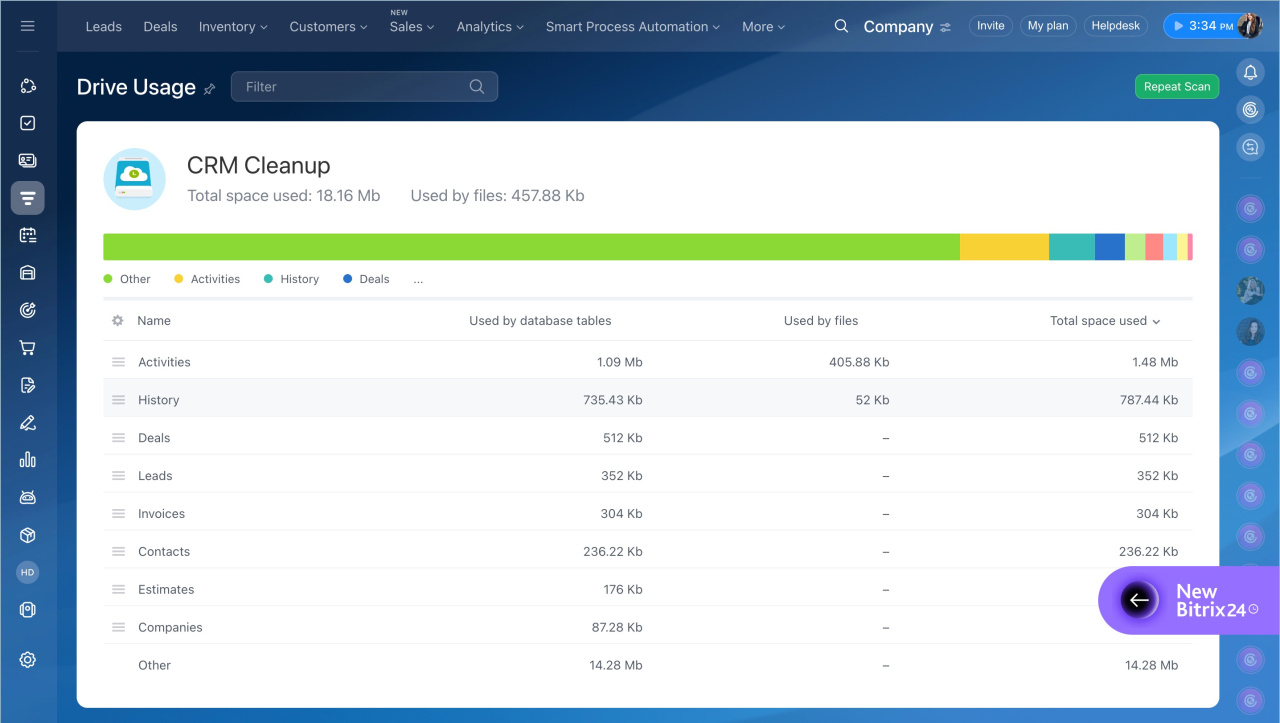Open the analytics bar chart sidebar icon
This screenshot has height=723, width=1280.
point(28,460)
